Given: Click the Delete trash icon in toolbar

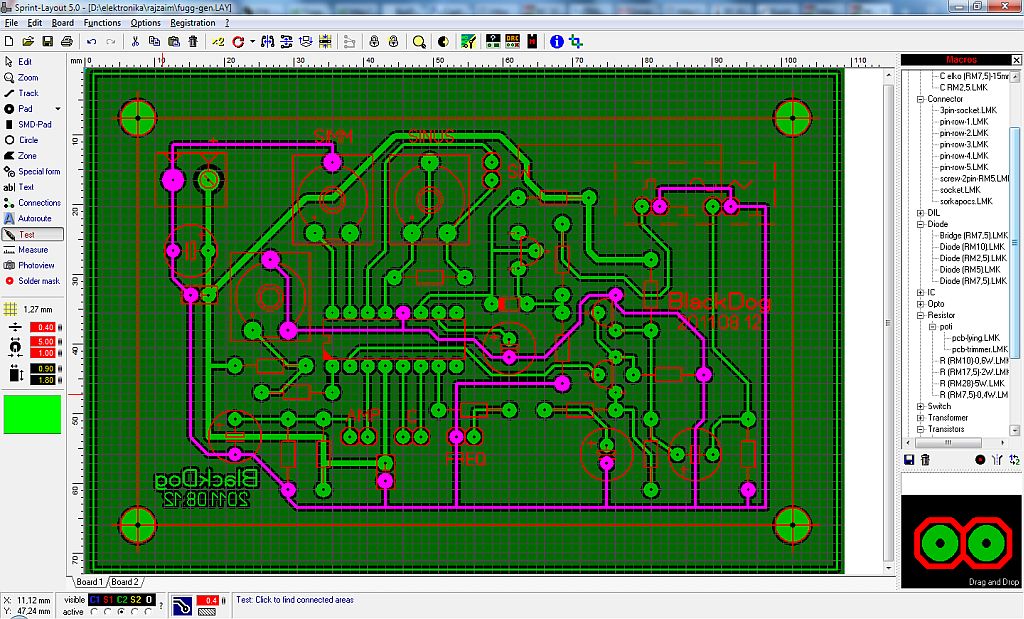Looking at the screenshot, I should point(193,42).
